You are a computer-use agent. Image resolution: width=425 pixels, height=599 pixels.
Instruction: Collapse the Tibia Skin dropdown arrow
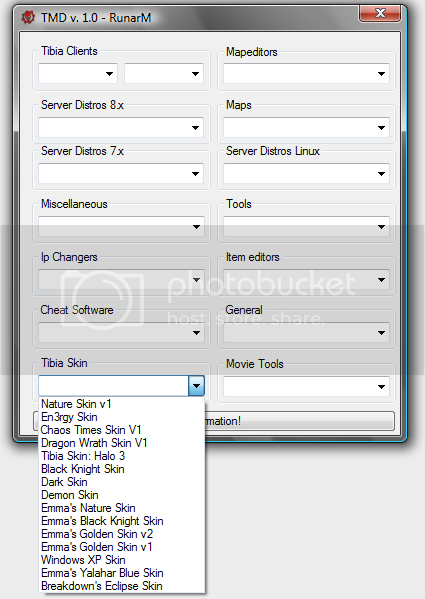[196, 386]
